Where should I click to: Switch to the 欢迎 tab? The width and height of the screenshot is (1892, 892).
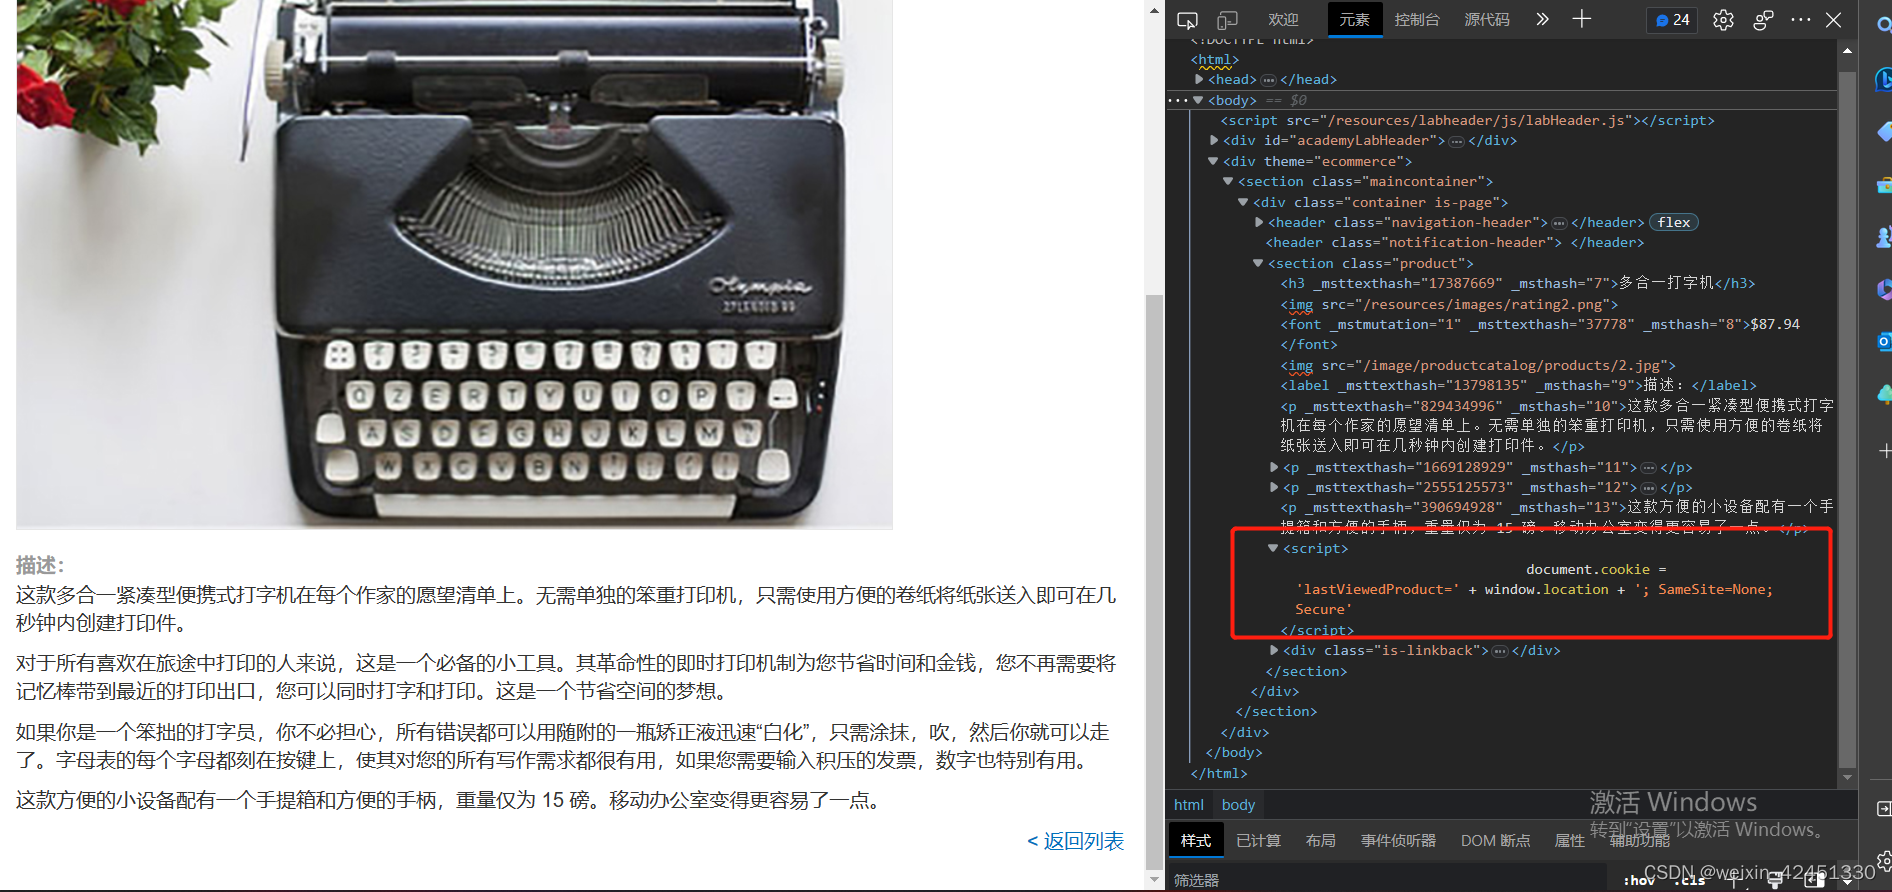click(1283, 20)
